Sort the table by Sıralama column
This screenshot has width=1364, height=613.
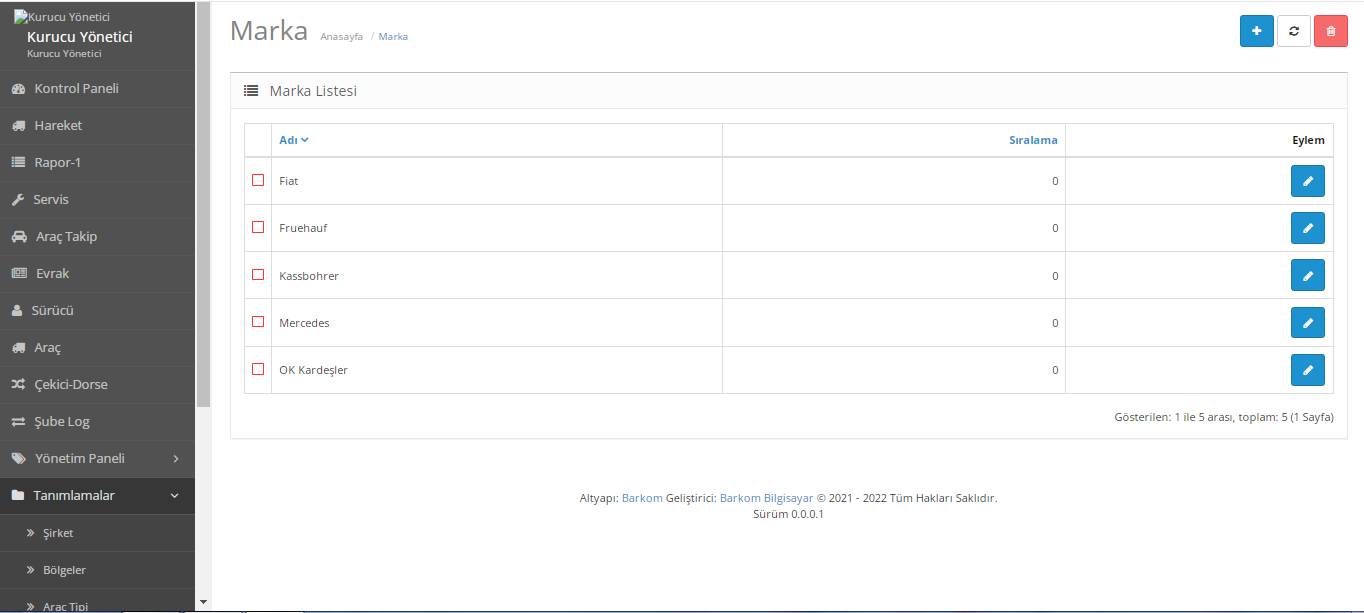pyautogui.click(x=1033, y=140)
